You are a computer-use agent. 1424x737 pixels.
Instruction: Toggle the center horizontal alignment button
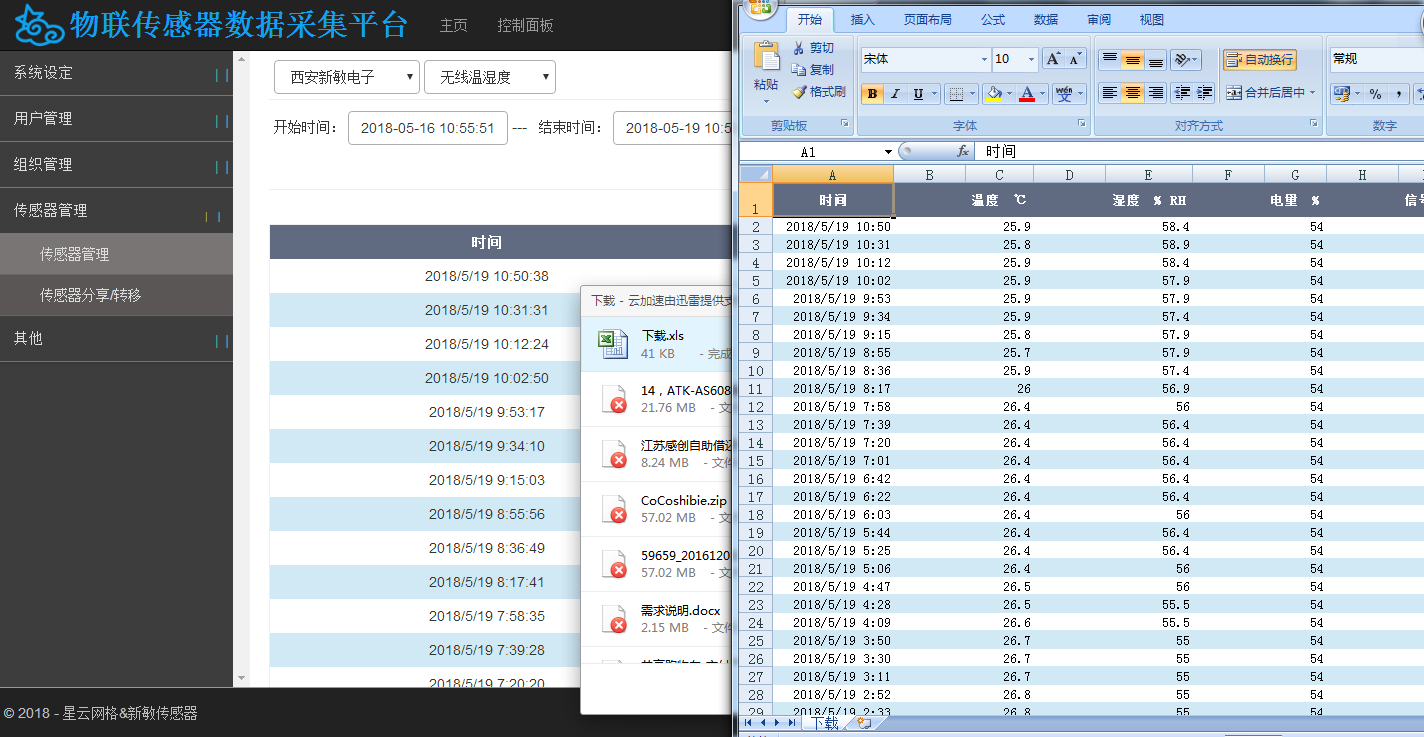tap(1132, 93)
